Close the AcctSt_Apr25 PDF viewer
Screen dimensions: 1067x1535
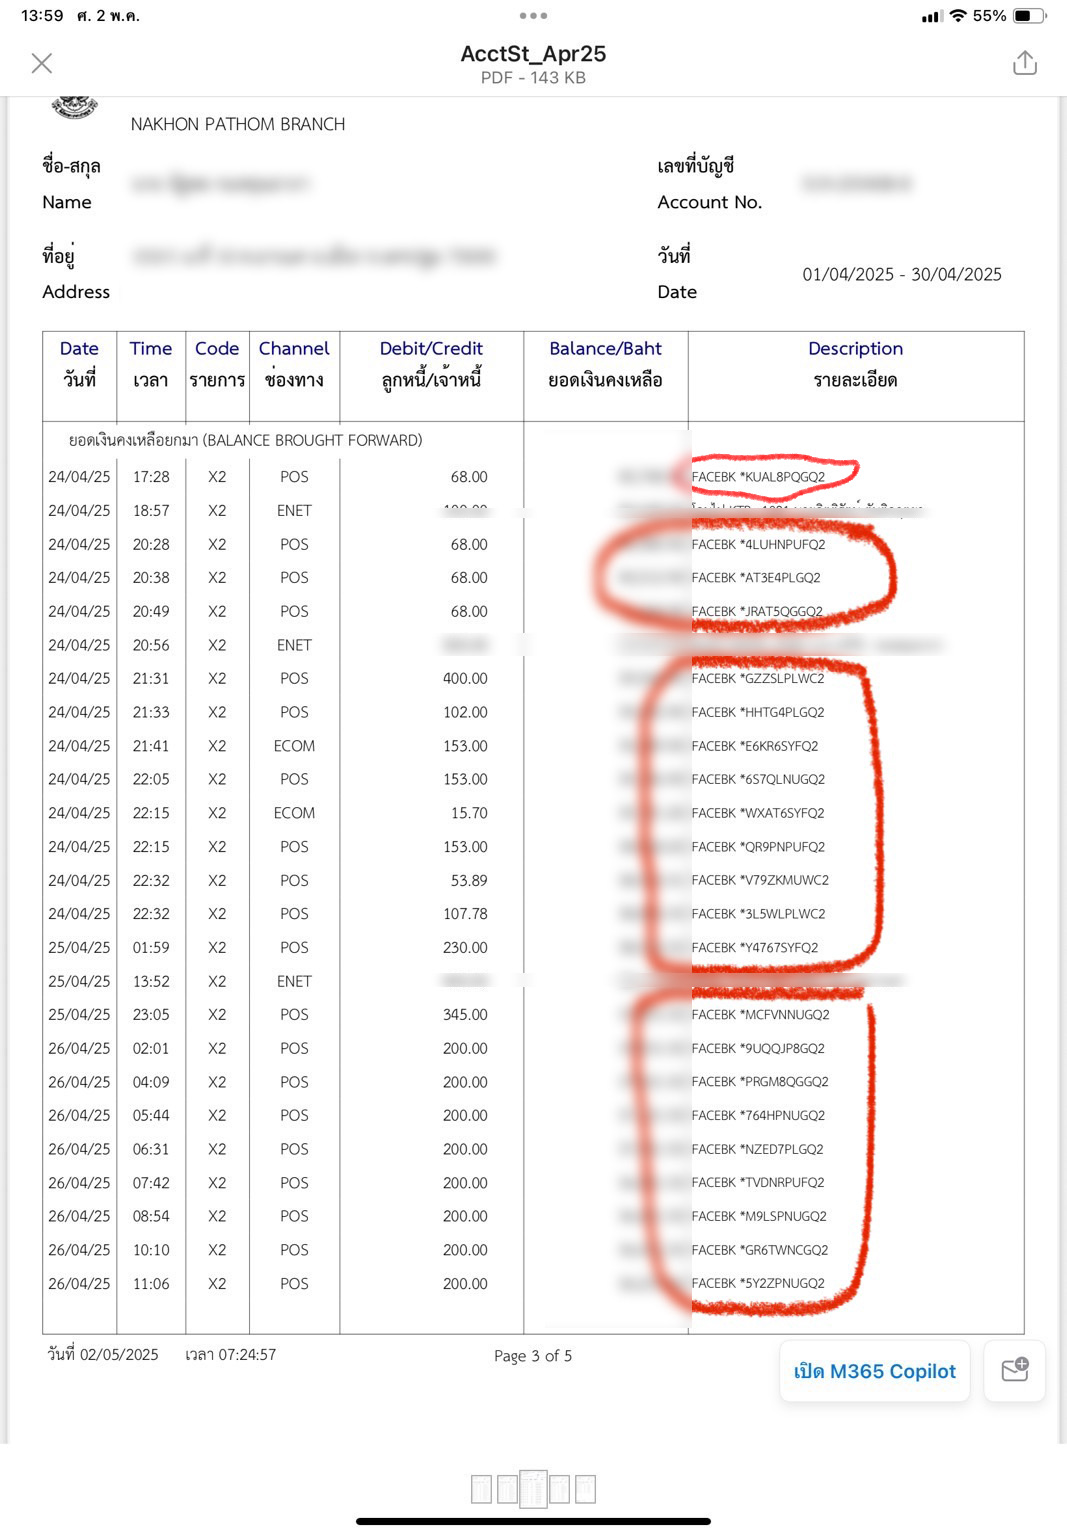[x=42, y=64]
